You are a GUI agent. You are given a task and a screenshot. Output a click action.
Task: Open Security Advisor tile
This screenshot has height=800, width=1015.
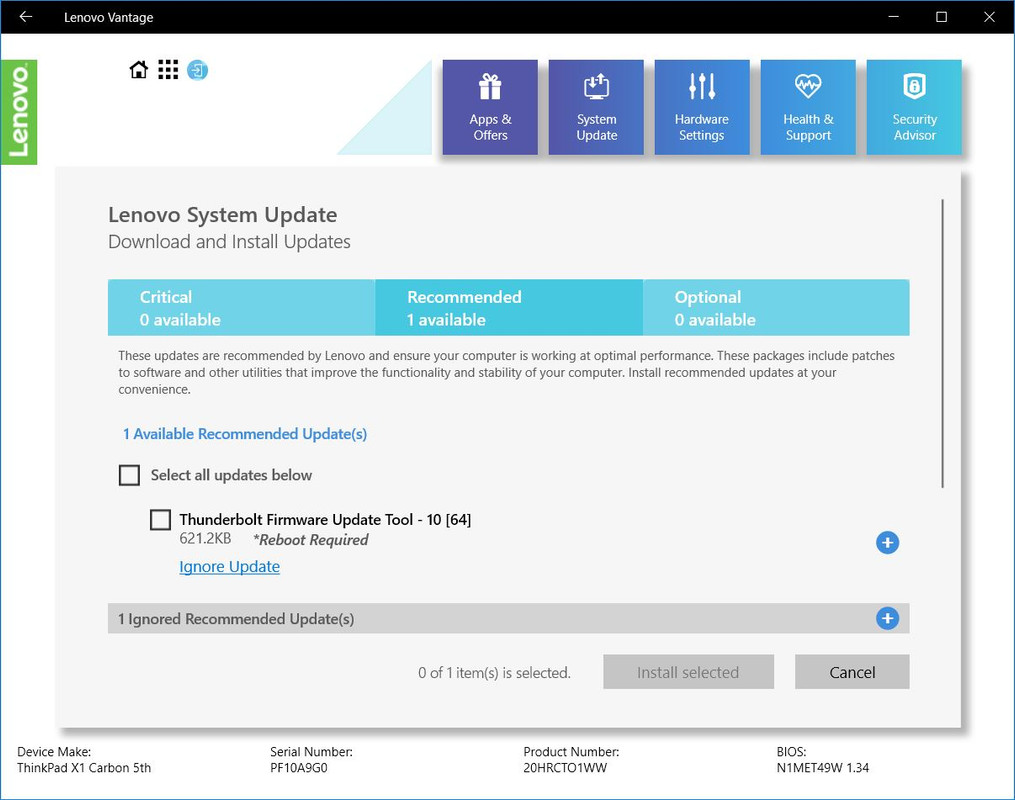pos(914,107)
